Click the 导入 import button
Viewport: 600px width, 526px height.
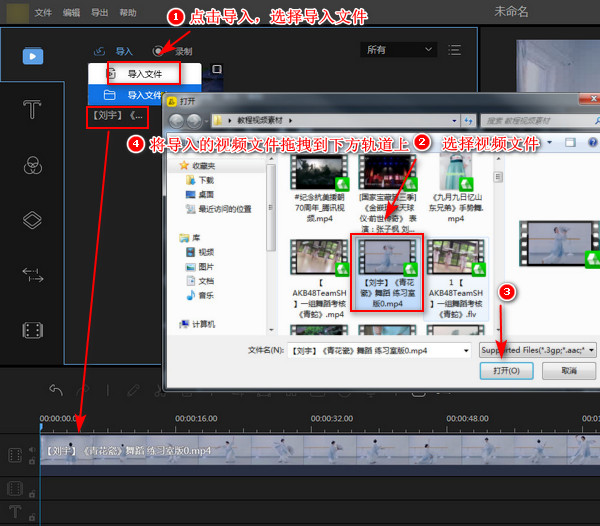(x=113, y=51)
